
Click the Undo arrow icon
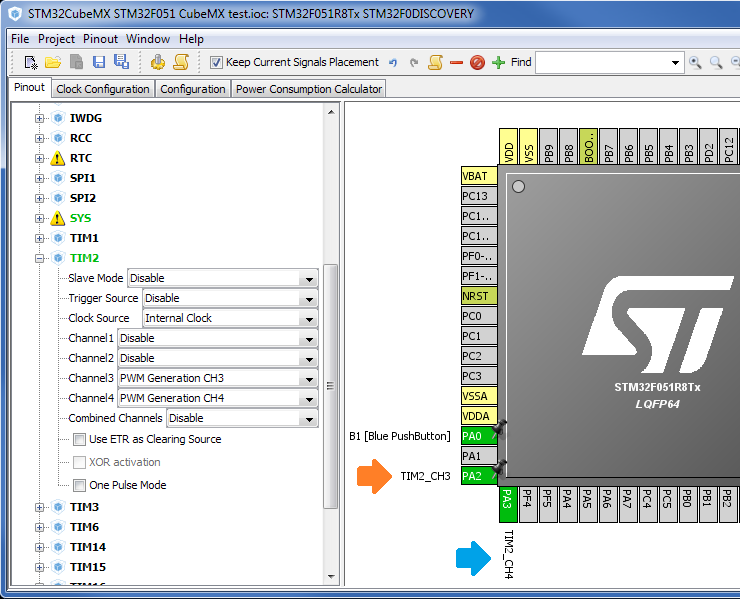(x=393, y=62)
